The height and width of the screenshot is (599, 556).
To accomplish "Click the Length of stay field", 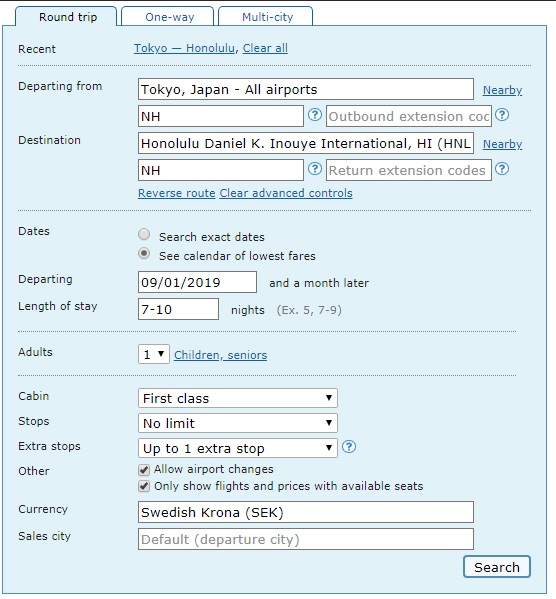I will click(178, 309).
